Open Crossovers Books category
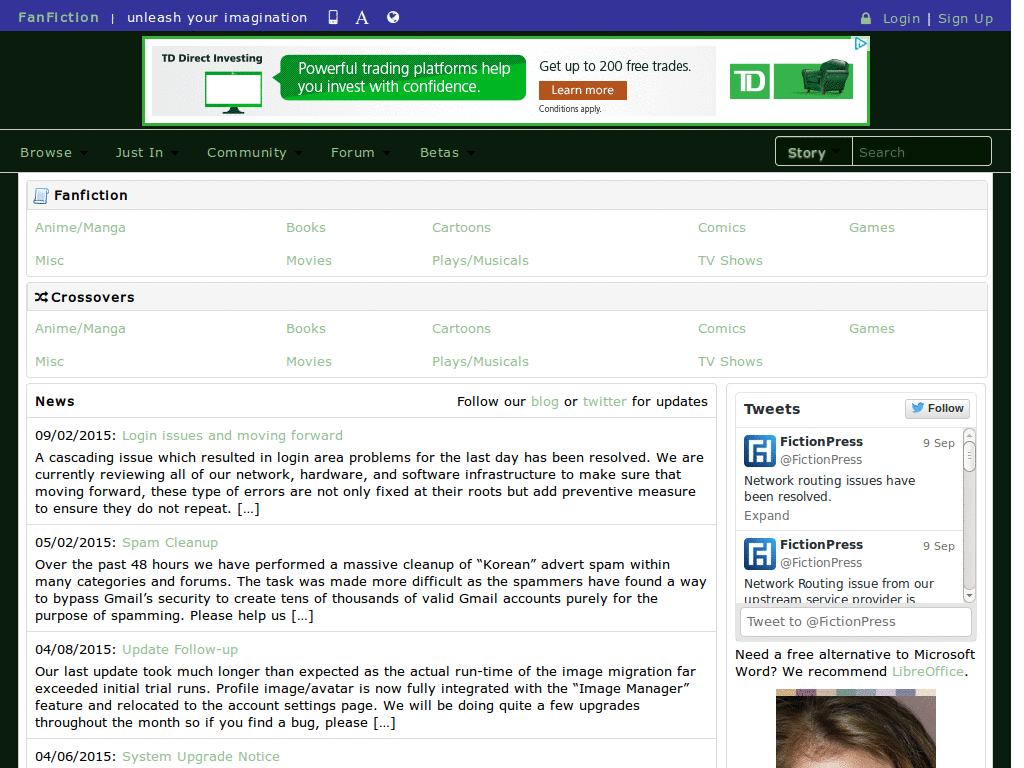Viewport: 1024px width, 768px height. point(306,329)
